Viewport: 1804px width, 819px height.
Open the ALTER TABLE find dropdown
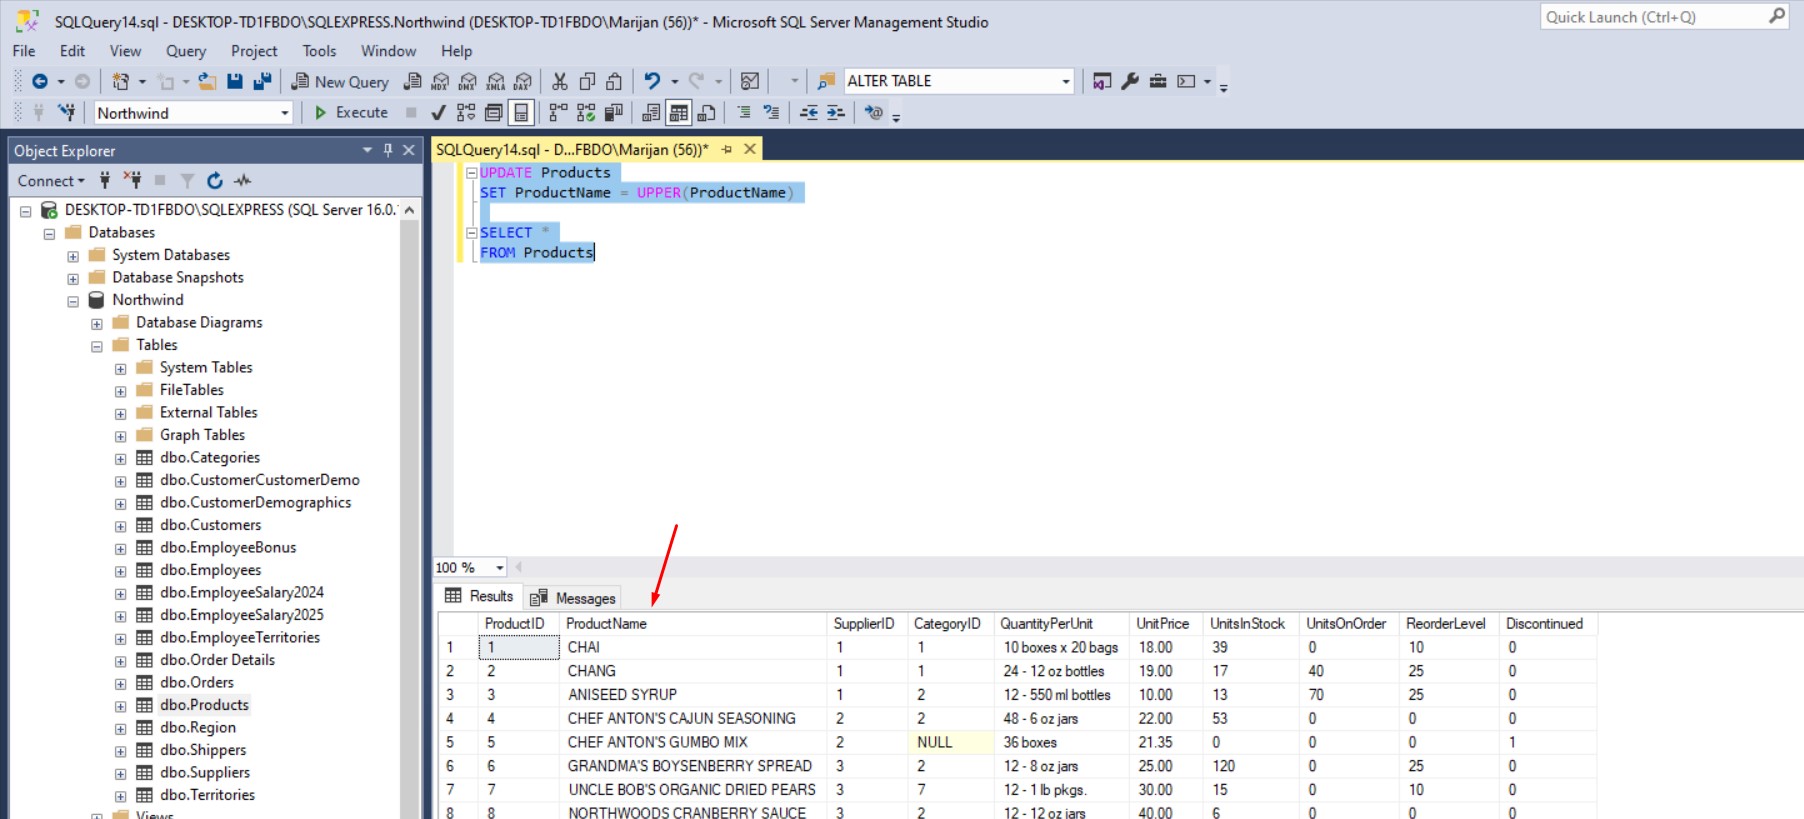[x=1065, y=82]
